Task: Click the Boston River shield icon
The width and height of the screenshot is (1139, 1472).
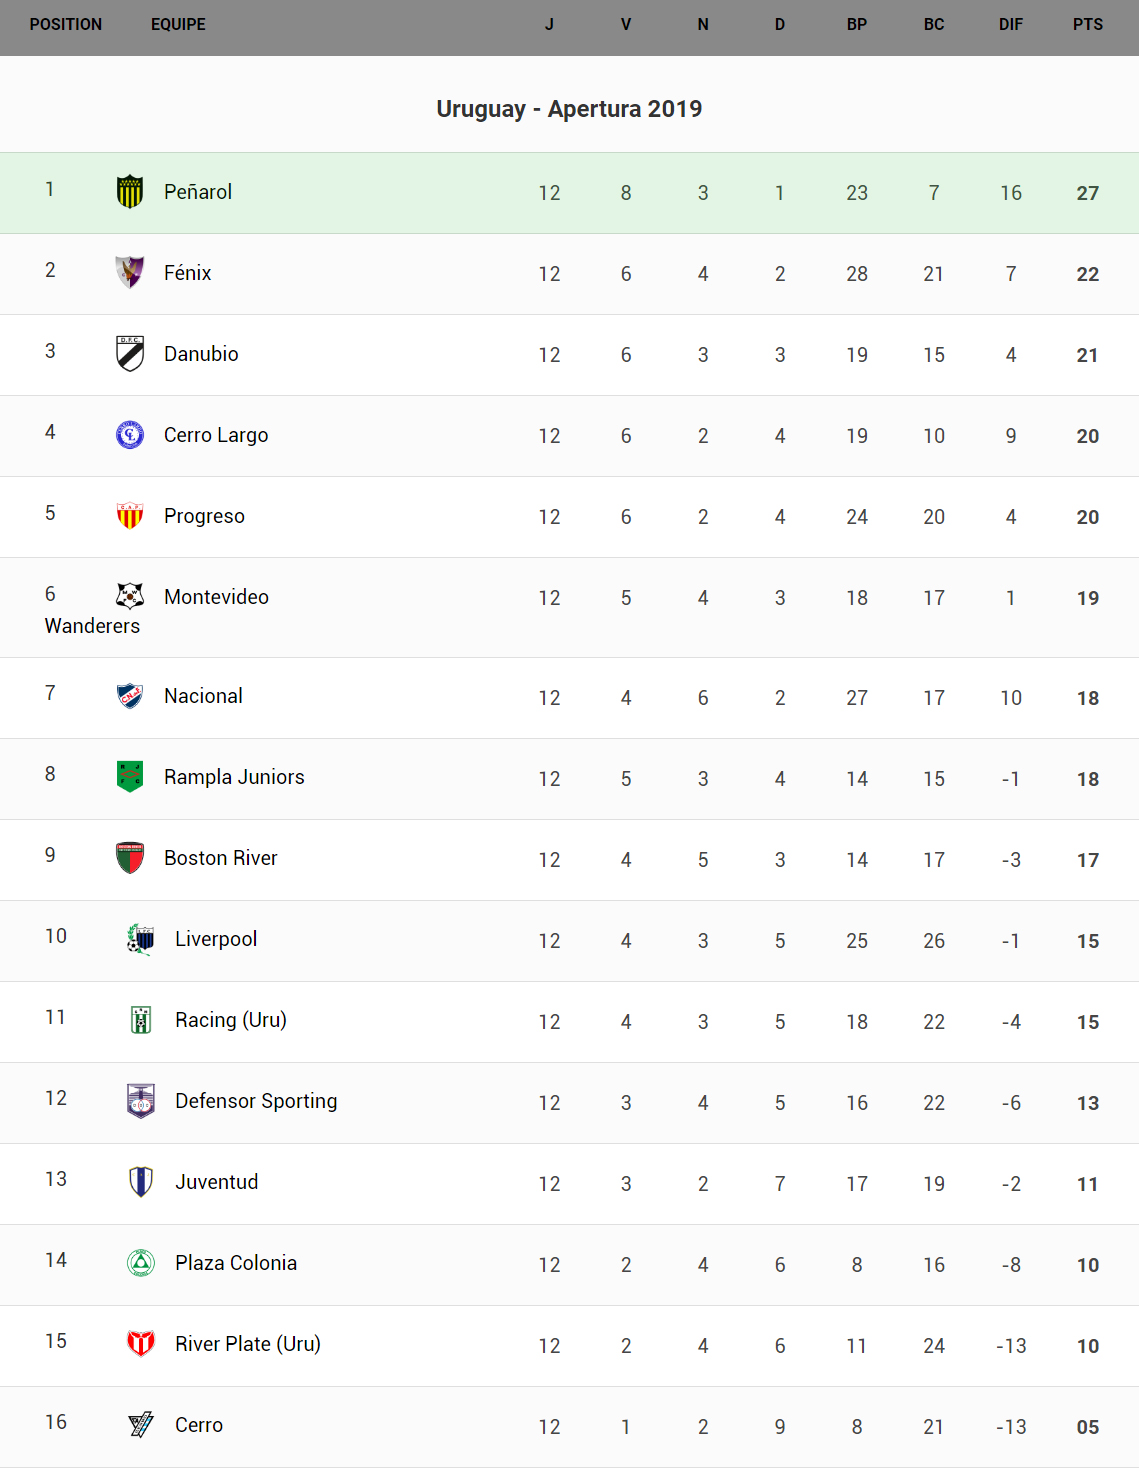Action: click(130, 857)
